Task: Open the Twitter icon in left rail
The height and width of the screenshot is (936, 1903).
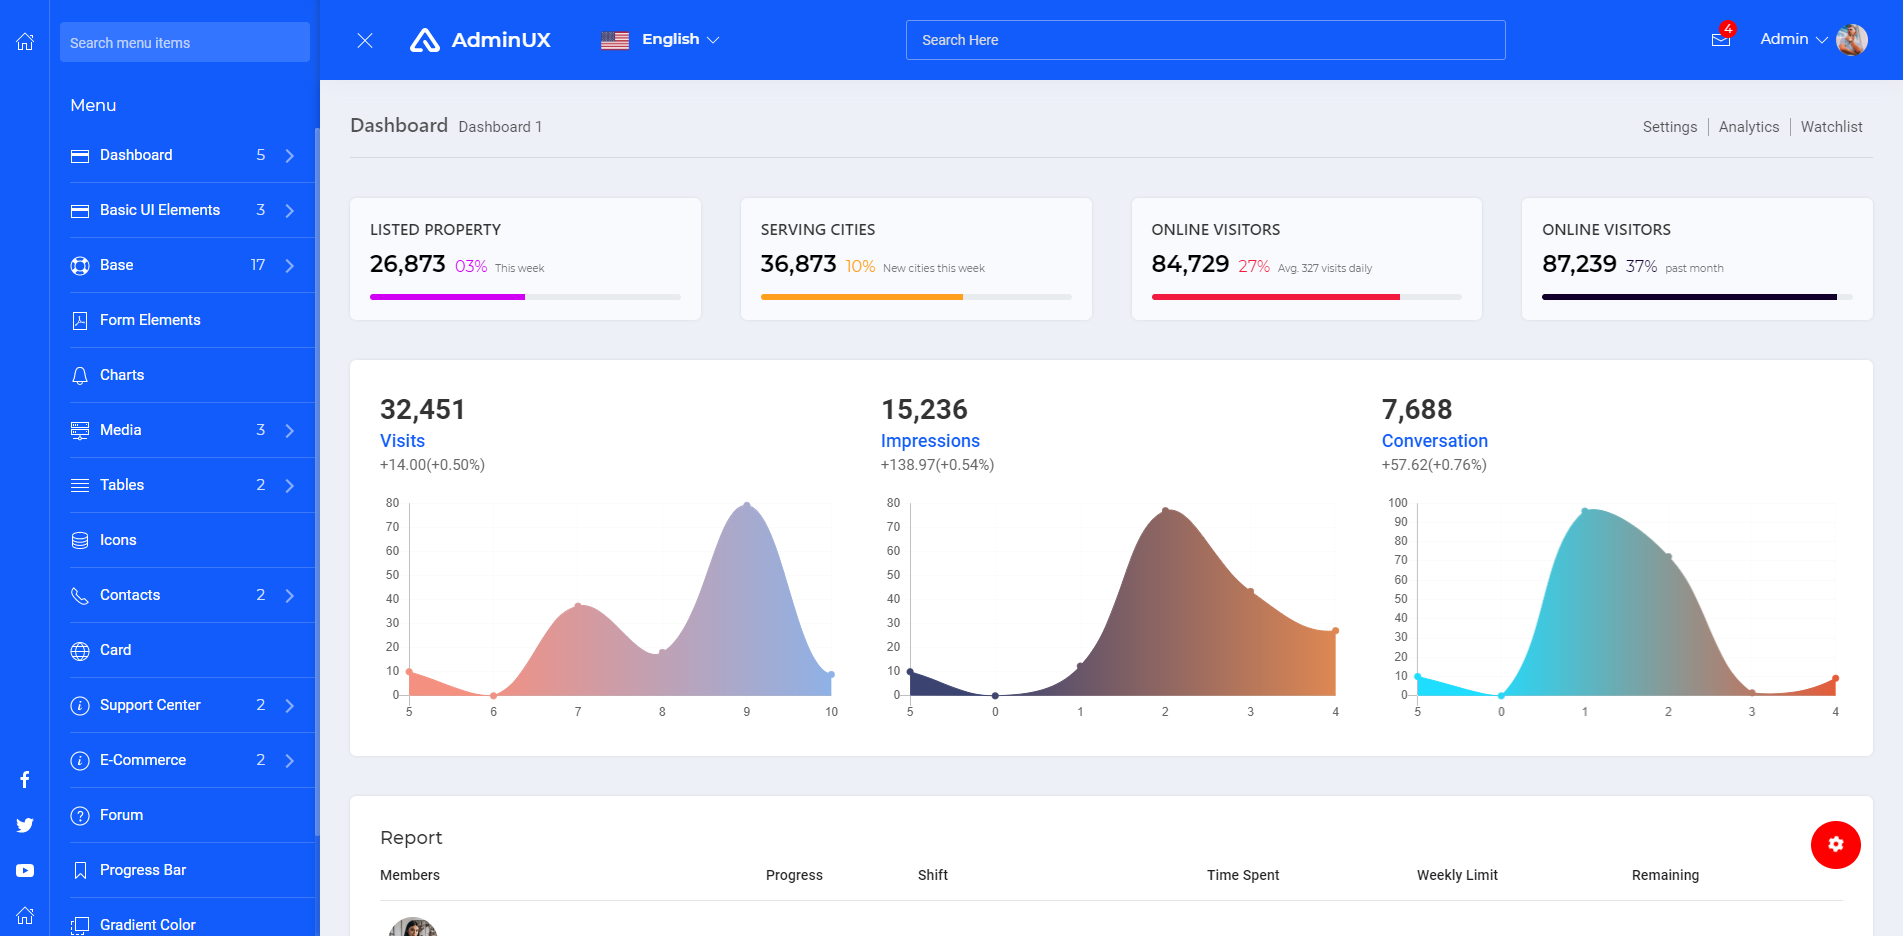Action: [x=25, y=825]
